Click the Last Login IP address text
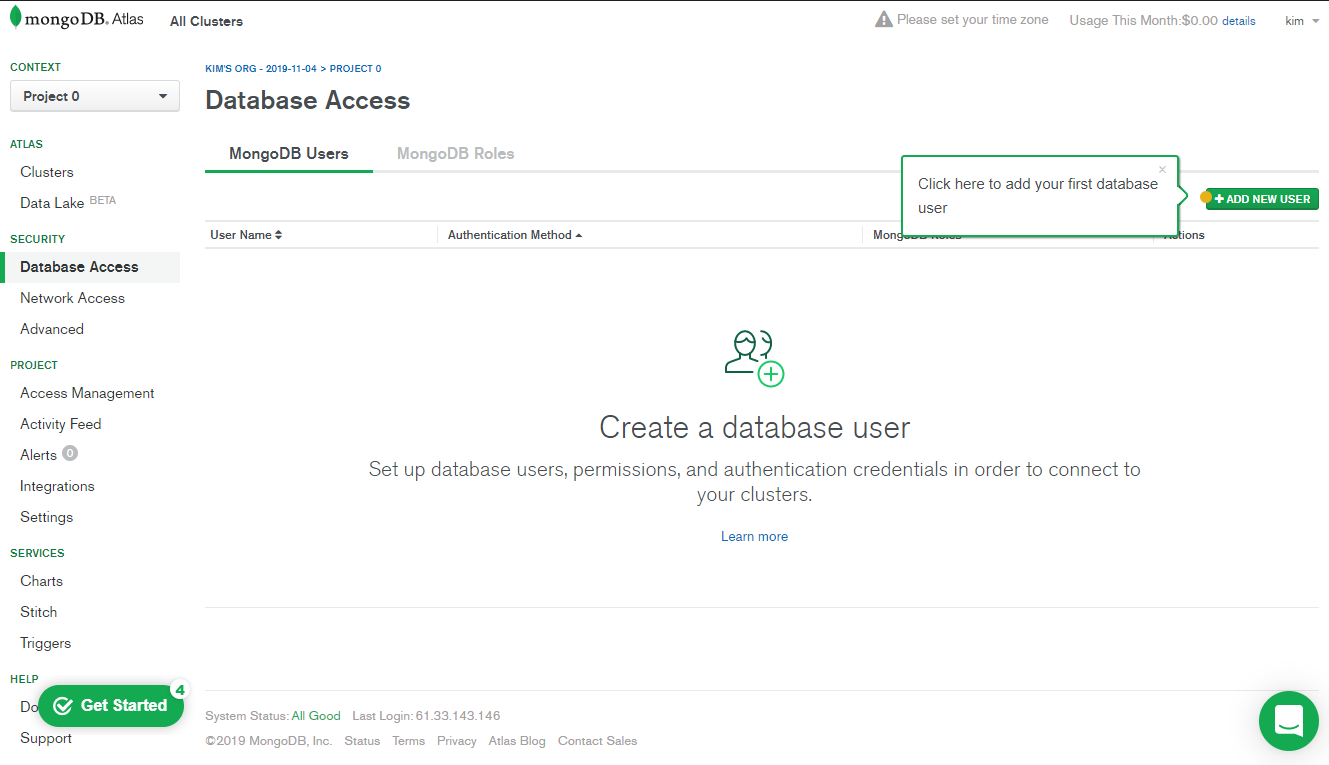 [x=457, y=716]
